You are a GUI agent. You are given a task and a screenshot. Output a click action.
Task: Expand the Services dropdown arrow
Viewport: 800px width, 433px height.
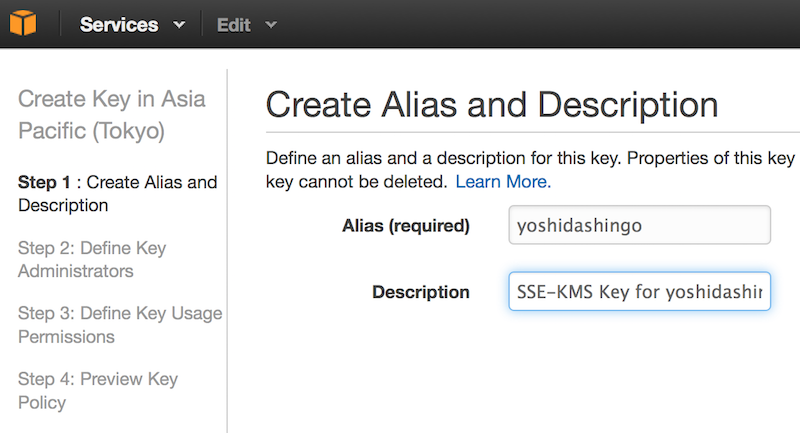click(179, 24)
